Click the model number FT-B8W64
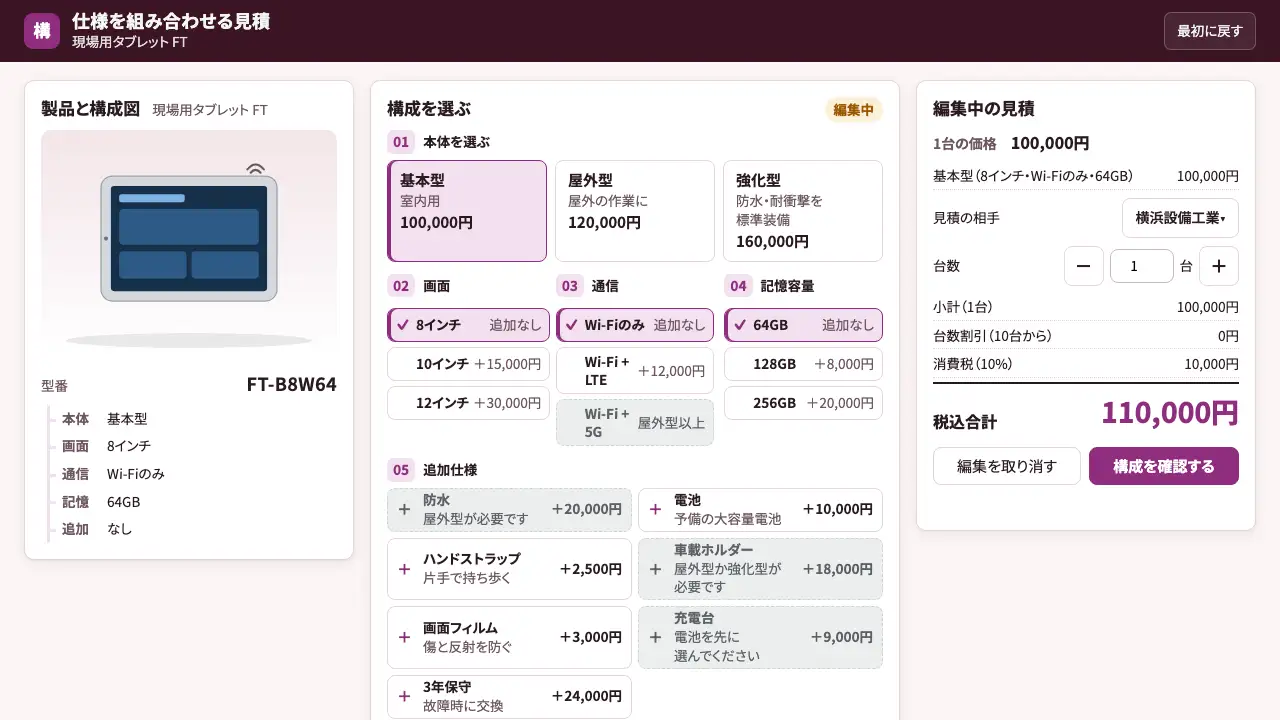The height and width of the screenshot is (720, 1280). click(292, 385)
